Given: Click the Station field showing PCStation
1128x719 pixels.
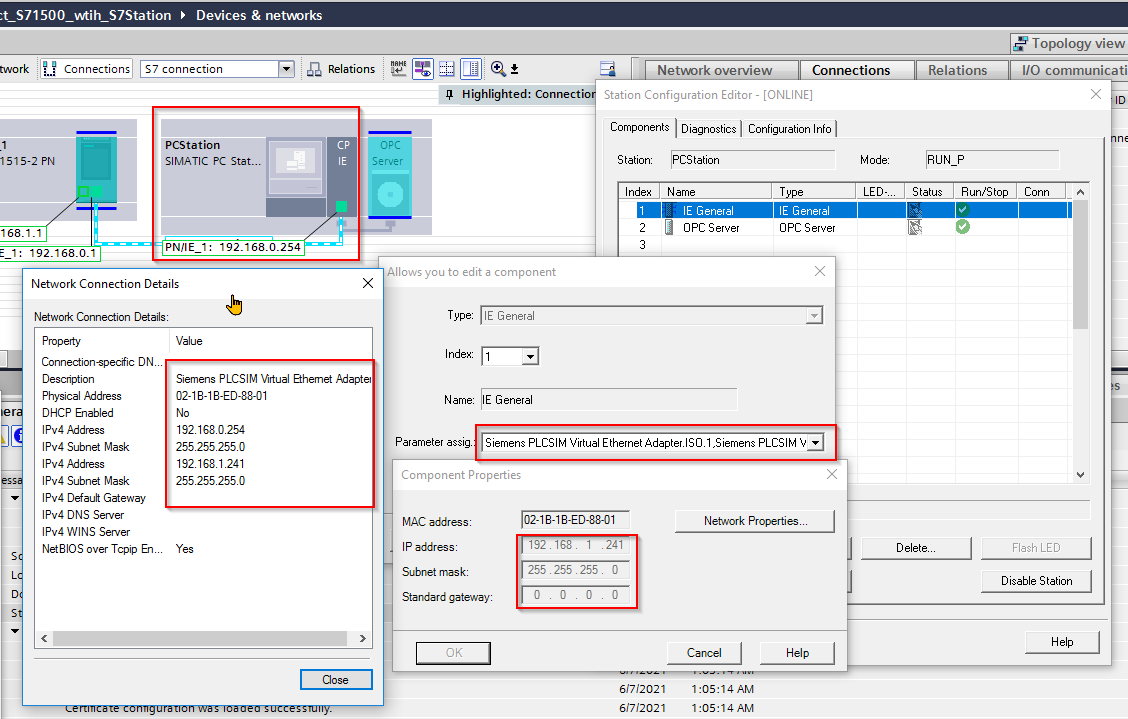Looking at the screenshot, I should point(752,160).
